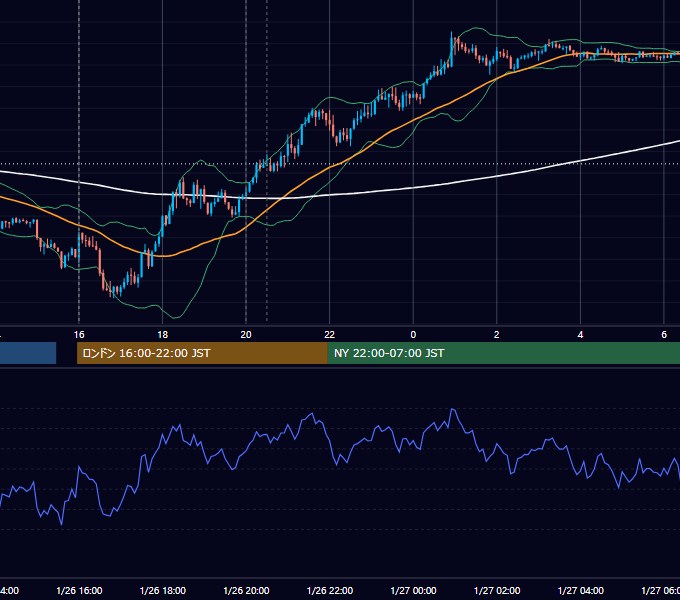Click the 4 hour label under chart
Image resolution: width=680 pixels, height=600 pixels.
pos(580,335)
